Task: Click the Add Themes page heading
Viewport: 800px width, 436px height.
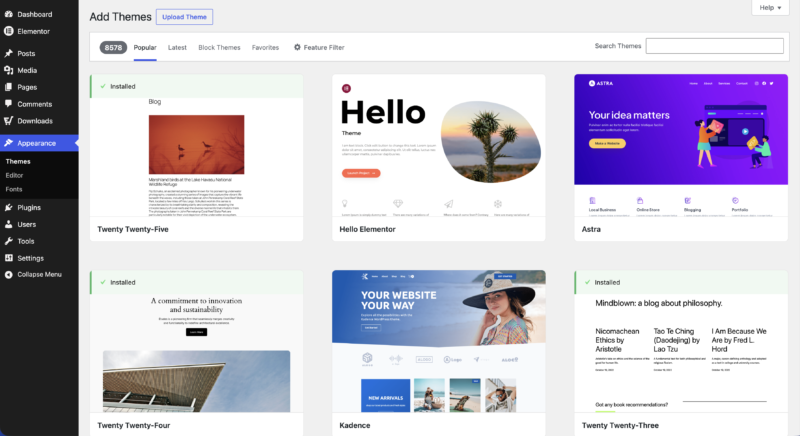Action: point(120,17)
